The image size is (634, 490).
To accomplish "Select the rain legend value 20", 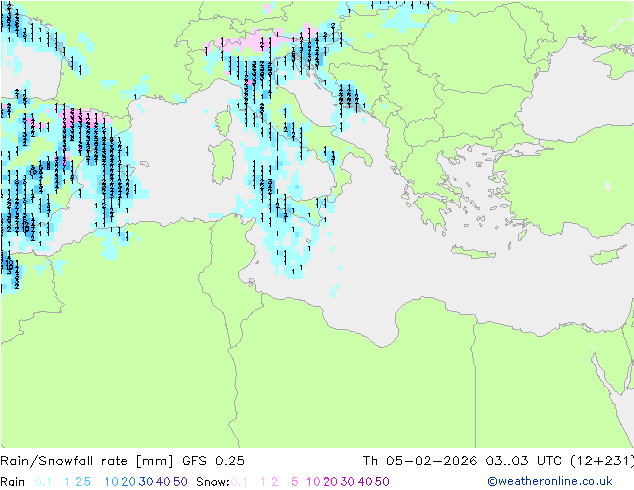I will point(128,482).
